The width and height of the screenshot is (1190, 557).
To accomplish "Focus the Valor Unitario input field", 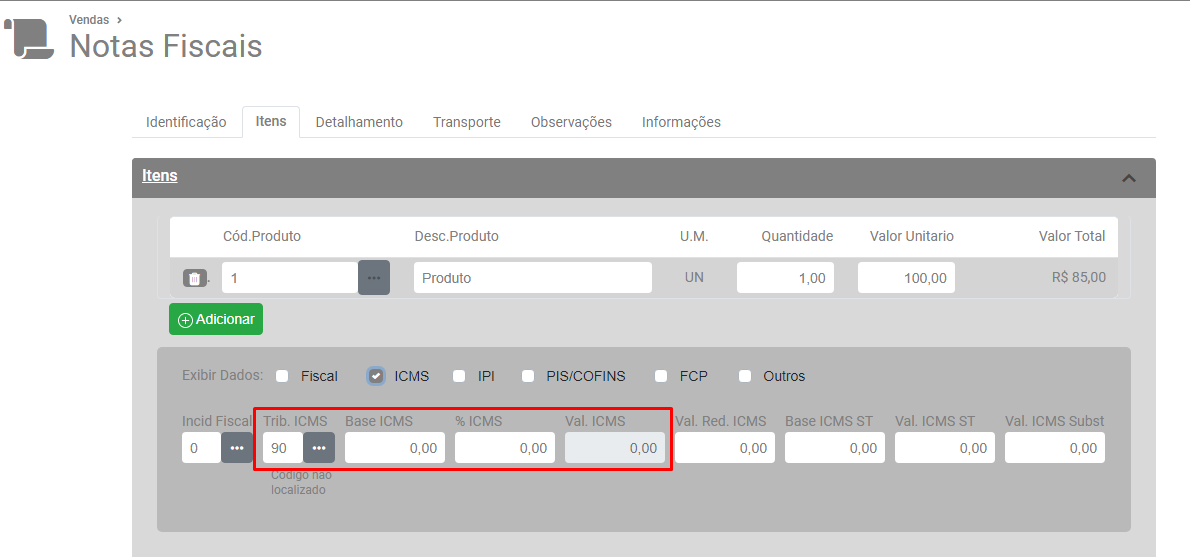I will [x=906, y=278].
